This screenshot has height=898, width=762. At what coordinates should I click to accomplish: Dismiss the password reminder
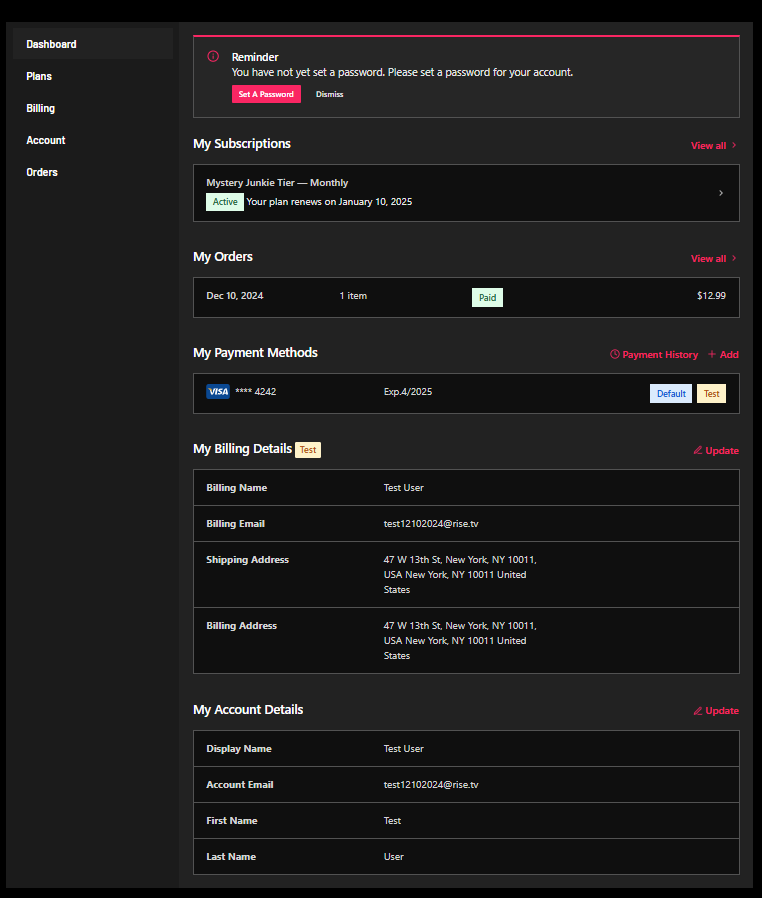(329, 94)
